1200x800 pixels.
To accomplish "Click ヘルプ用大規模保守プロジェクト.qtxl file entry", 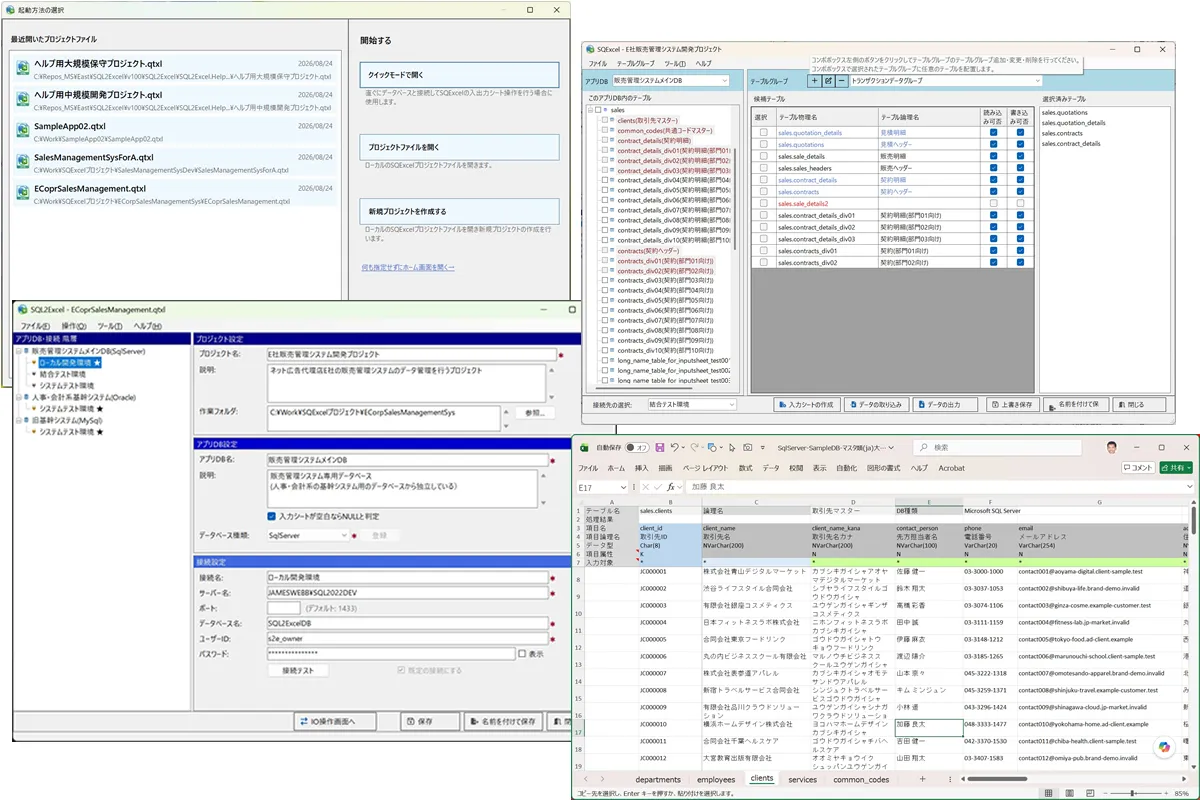I will (176, 69).
